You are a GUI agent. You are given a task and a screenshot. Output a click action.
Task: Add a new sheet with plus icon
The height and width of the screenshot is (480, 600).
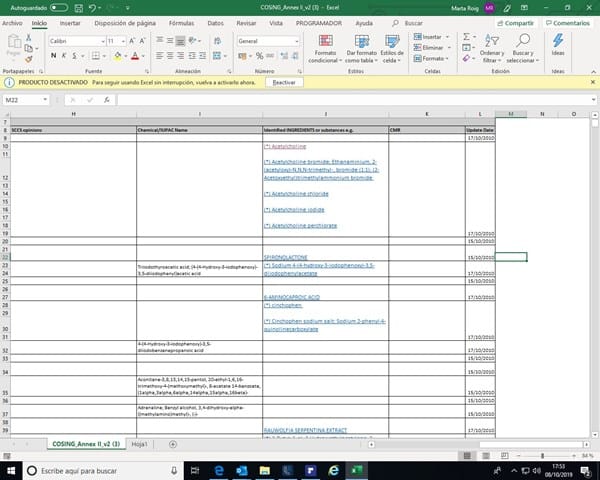point(172,443)
